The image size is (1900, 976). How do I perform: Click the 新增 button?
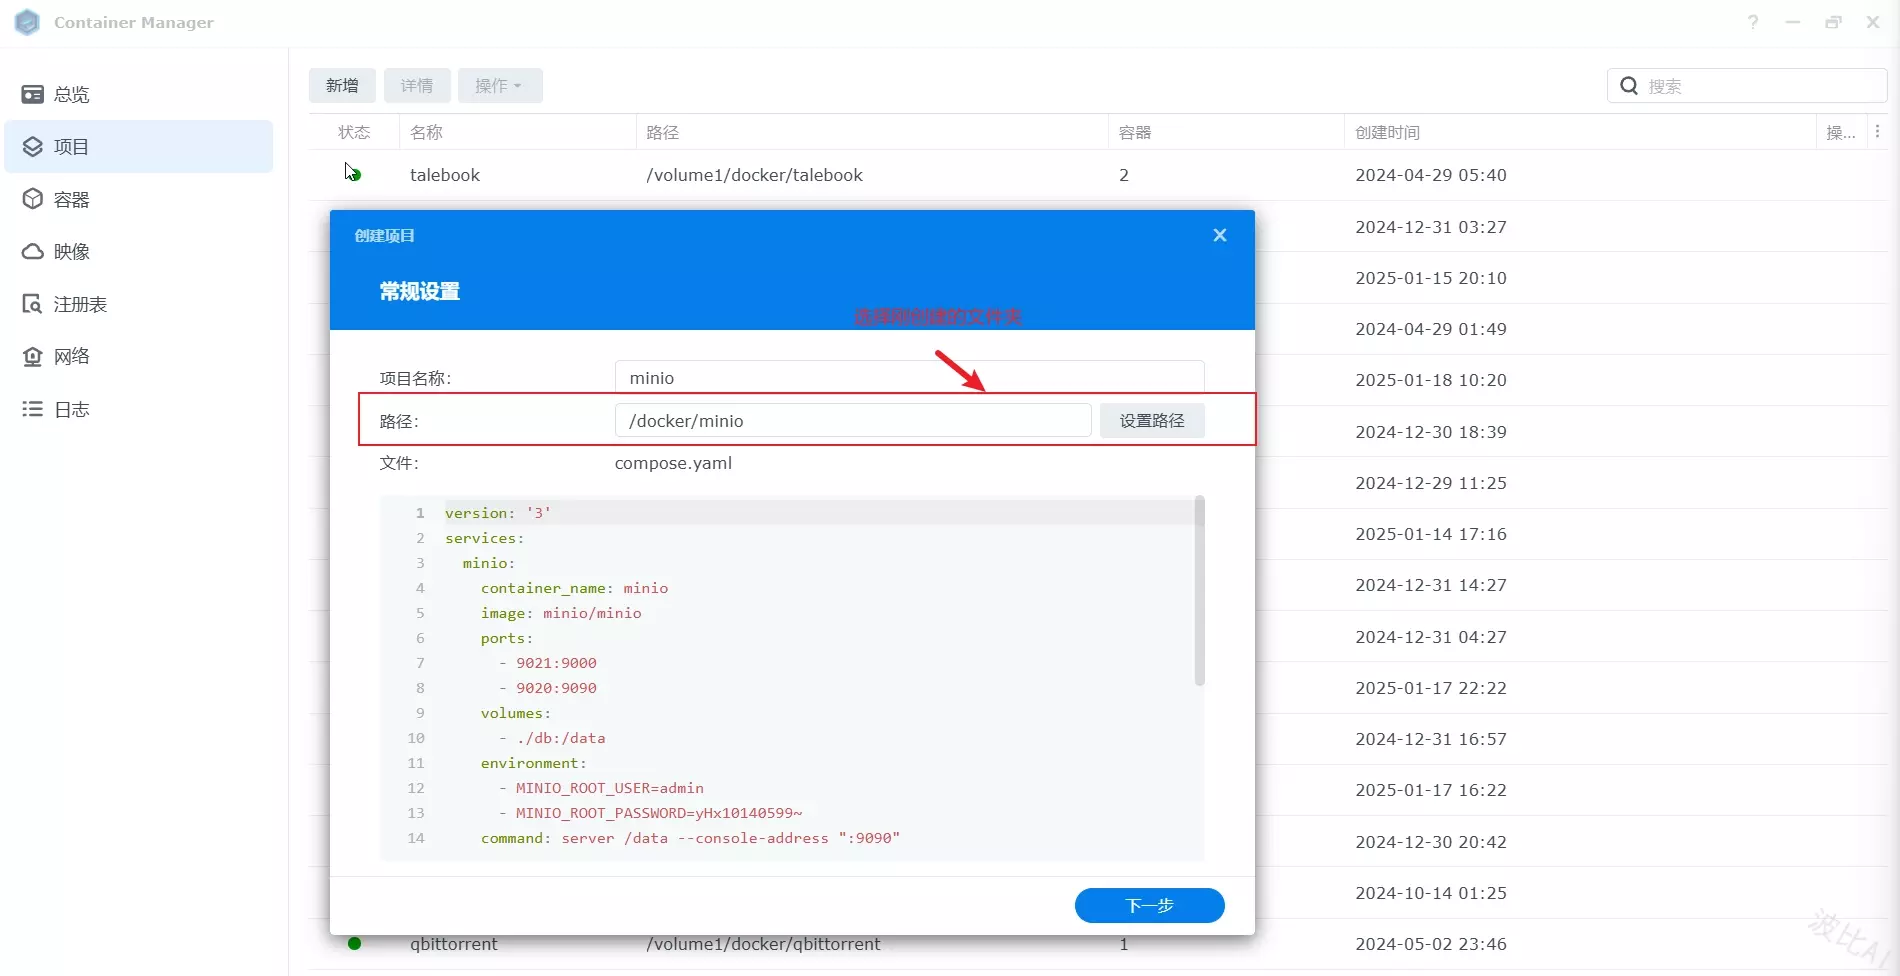click(342, 86)
